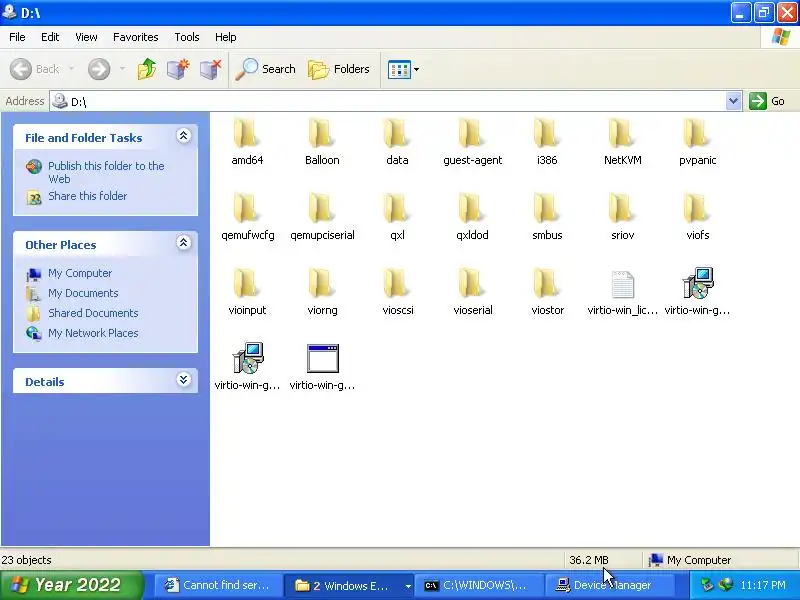Open the Favorites menu
Image resolution: width=800 pixels, height=600 pixels.
[135, 37]
